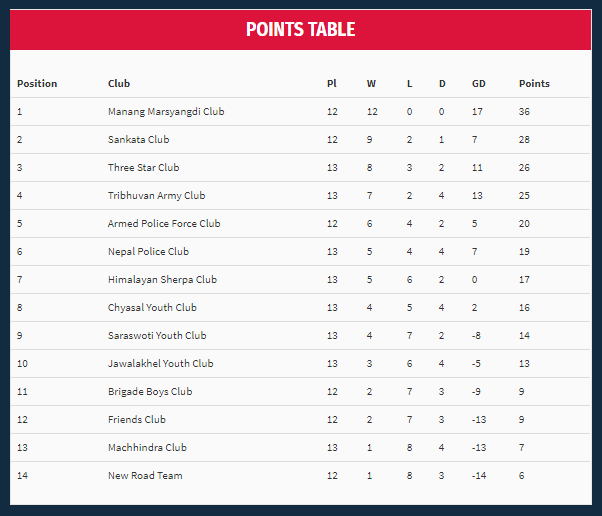Click Jawalakhel Youth Club name
The width and height of the screenshot is (602, 516).
click(x=160, y=364)
